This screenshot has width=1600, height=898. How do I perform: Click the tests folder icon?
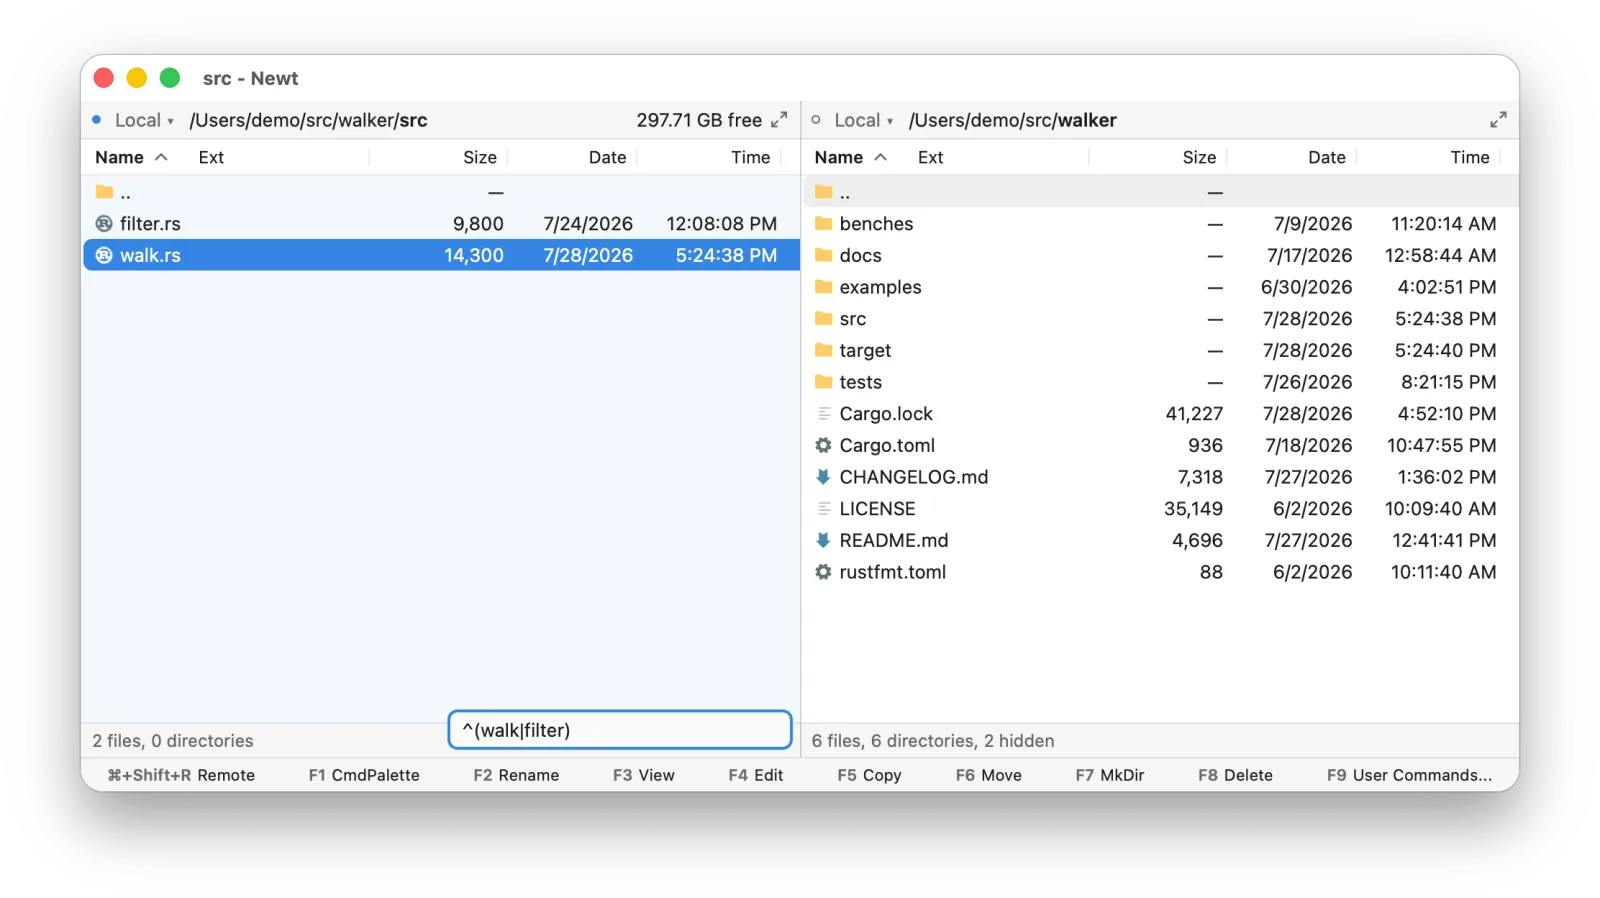[x=823, y=382]
